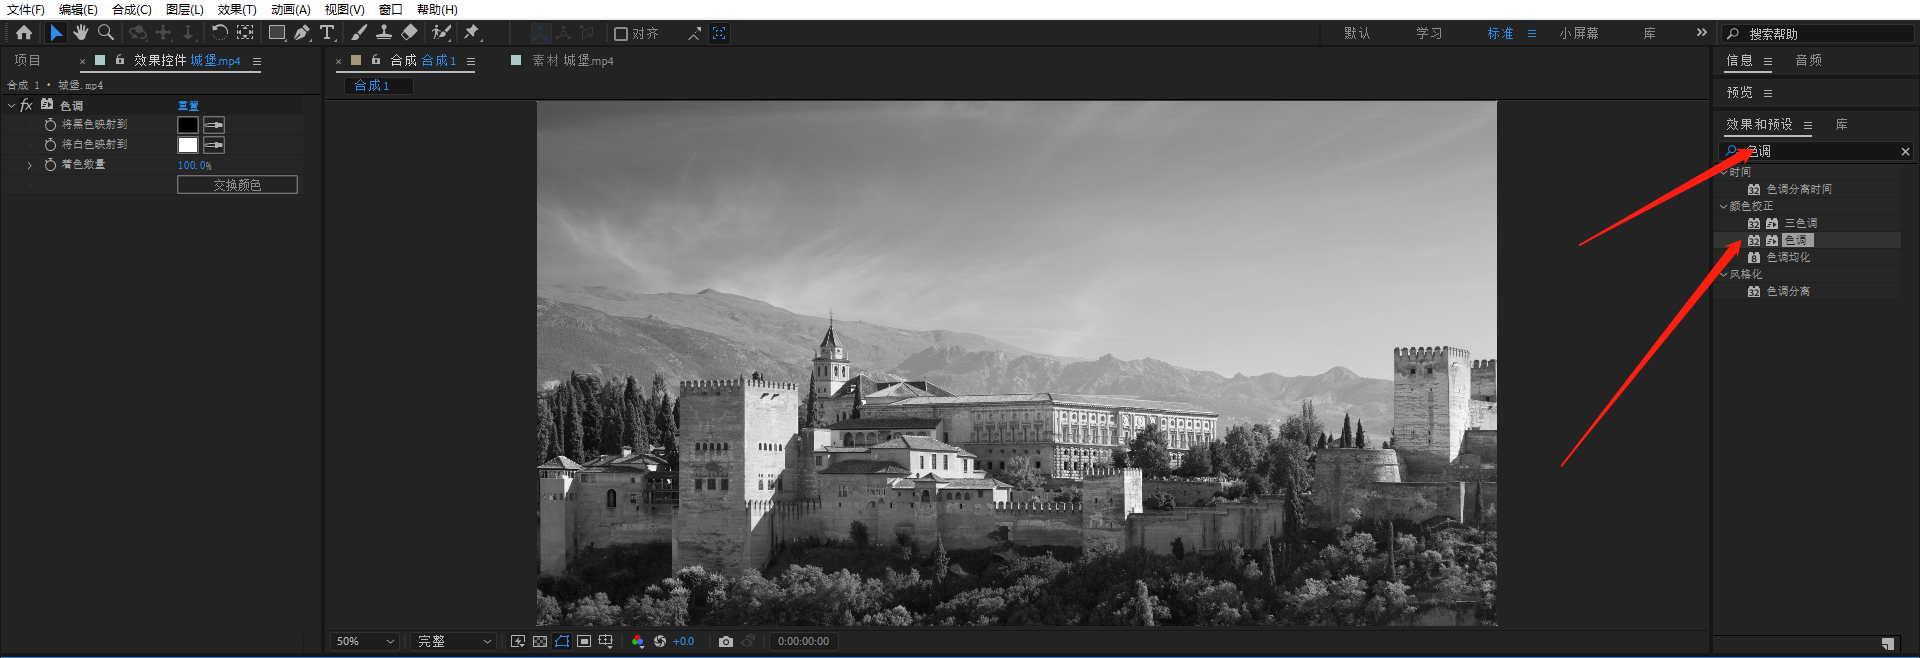The image size is (1920, 658).
Task: Open the 50% magnification dropdown
Action: tap(365, 641)
